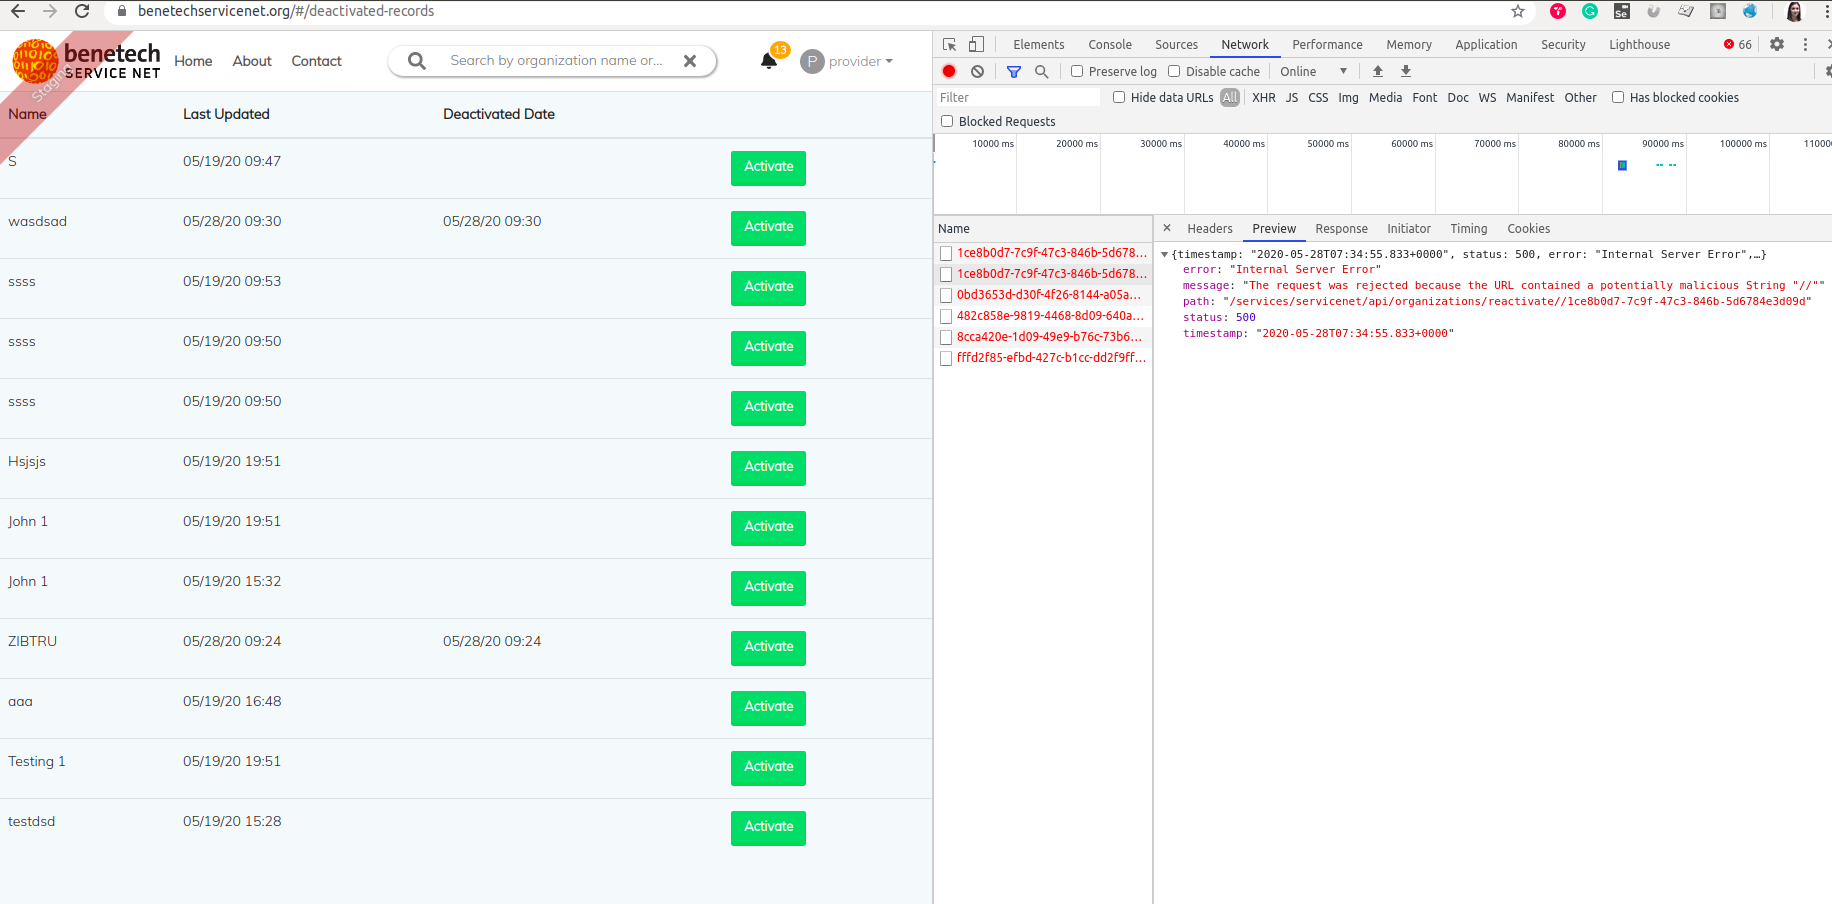Toggle device toolbar emulation icon
This screenshot has height=904, width=1832.
(976, 44)
